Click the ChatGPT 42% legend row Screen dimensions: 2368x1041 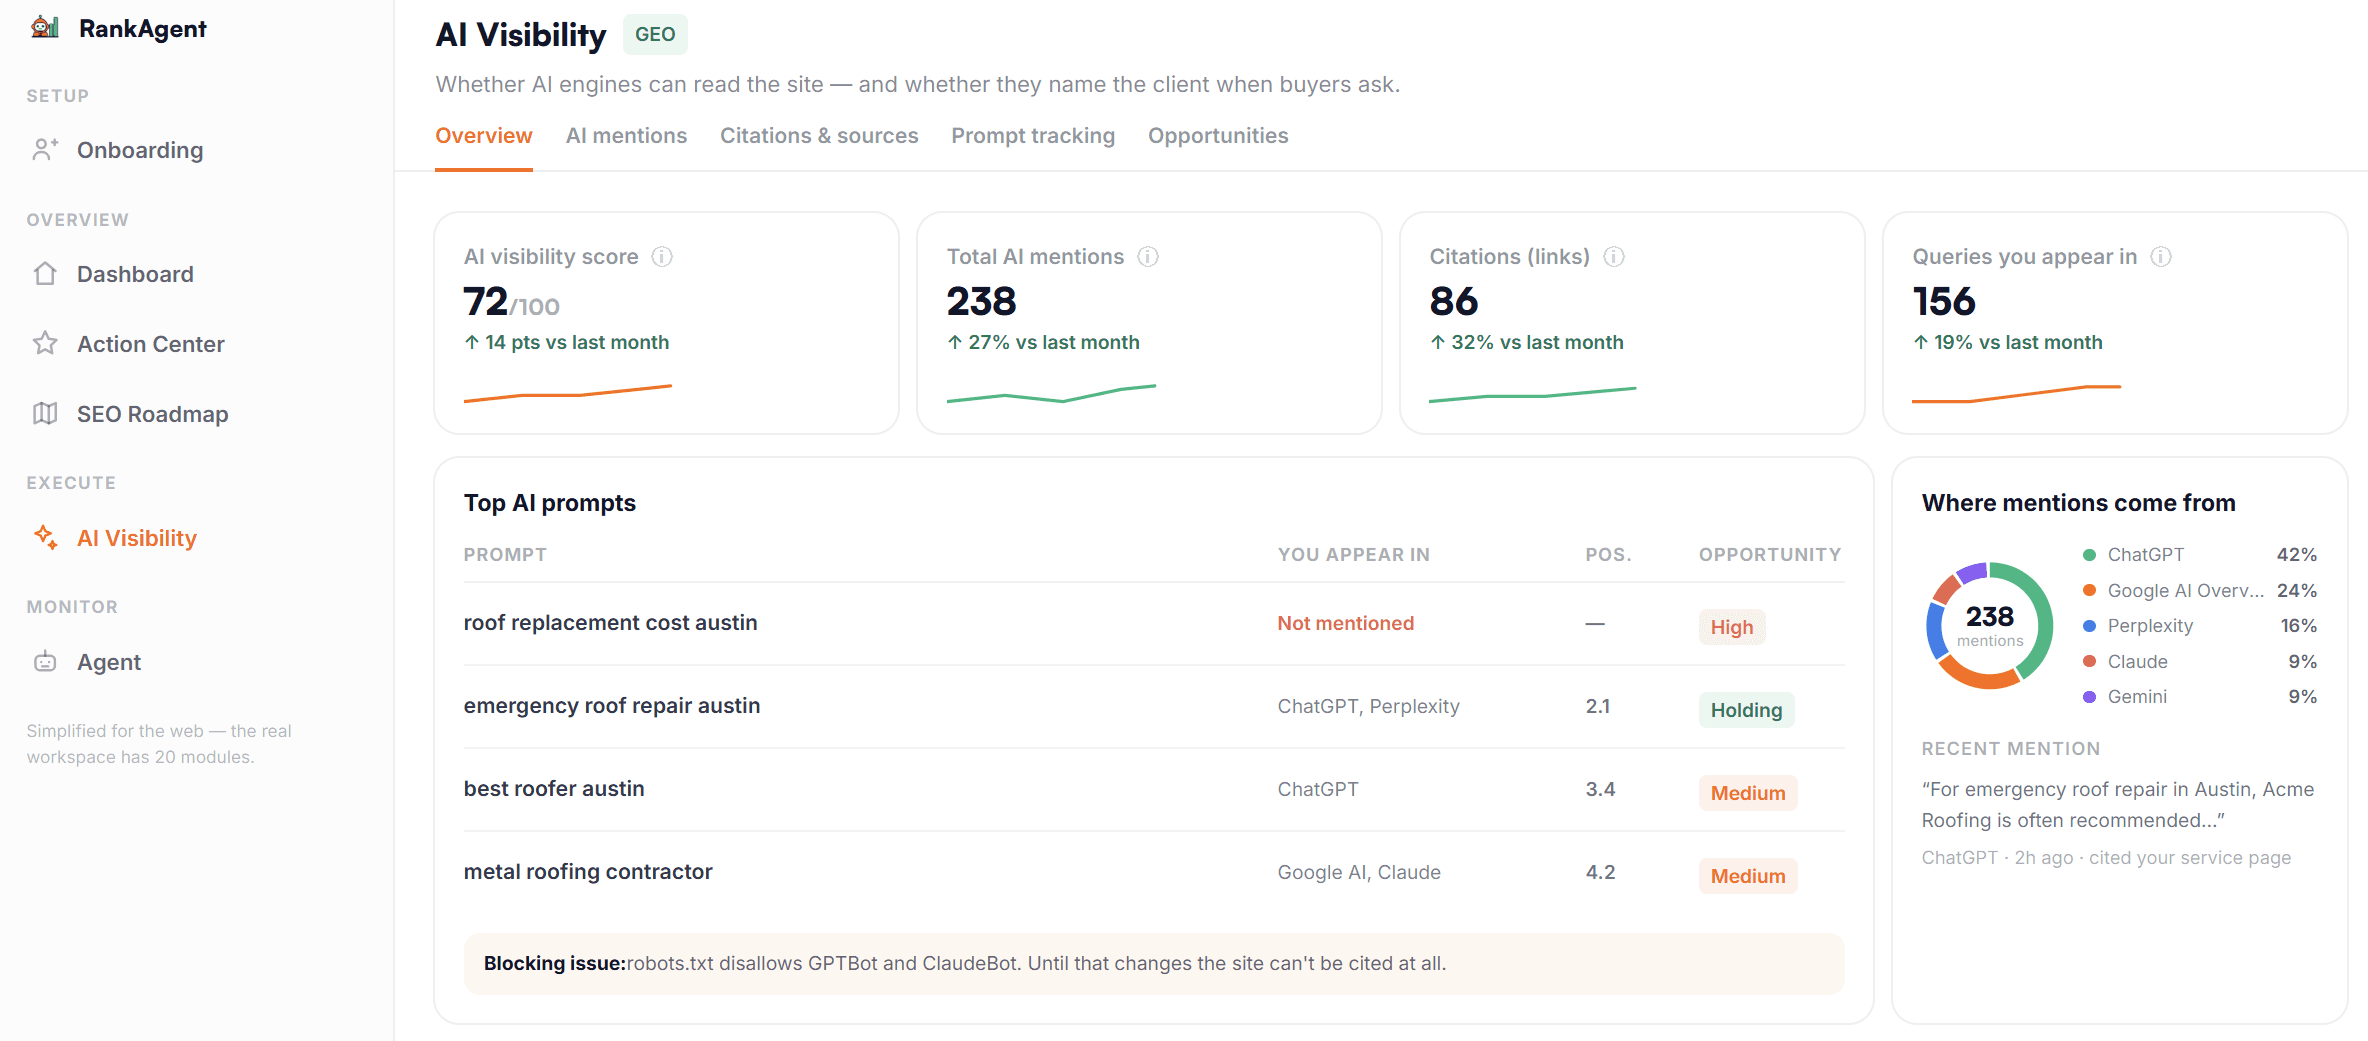tap(2199, 555)
